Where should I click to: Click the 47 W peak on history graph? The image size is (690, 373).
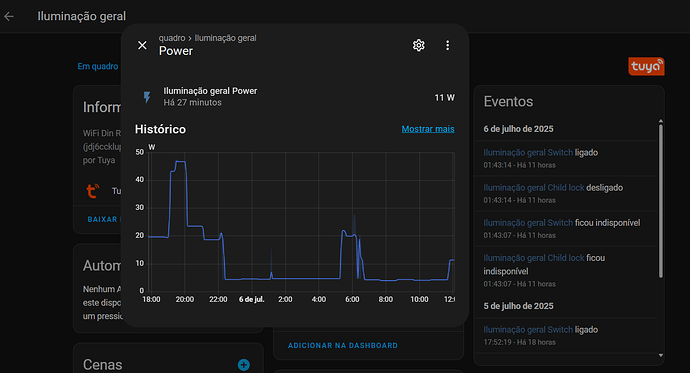pyautogui.click(x=180, y=162)
